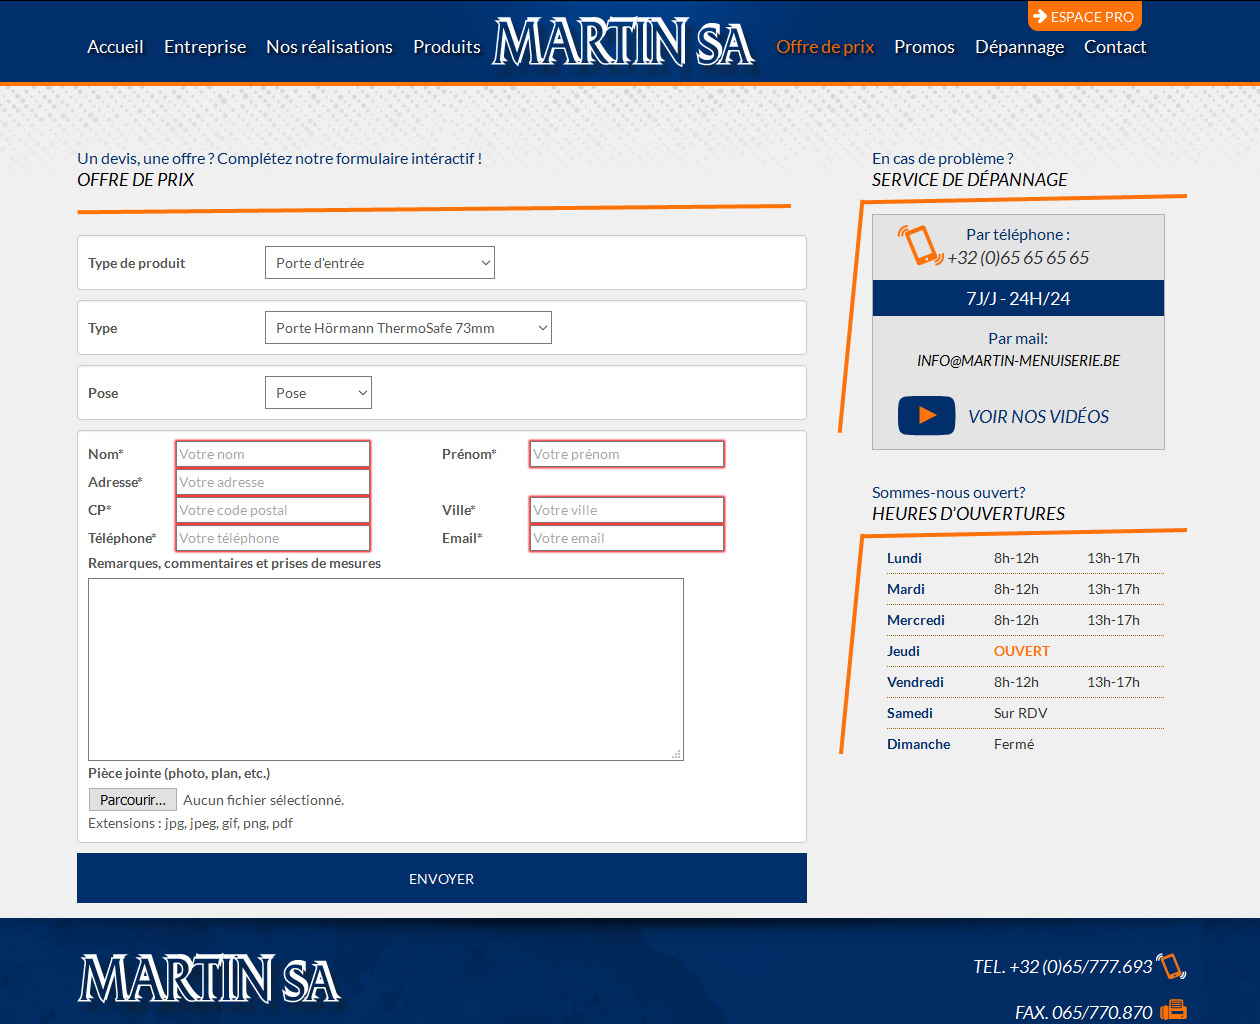Focus the Nom input field
Screen dimensions: 1260x1024
273,454
